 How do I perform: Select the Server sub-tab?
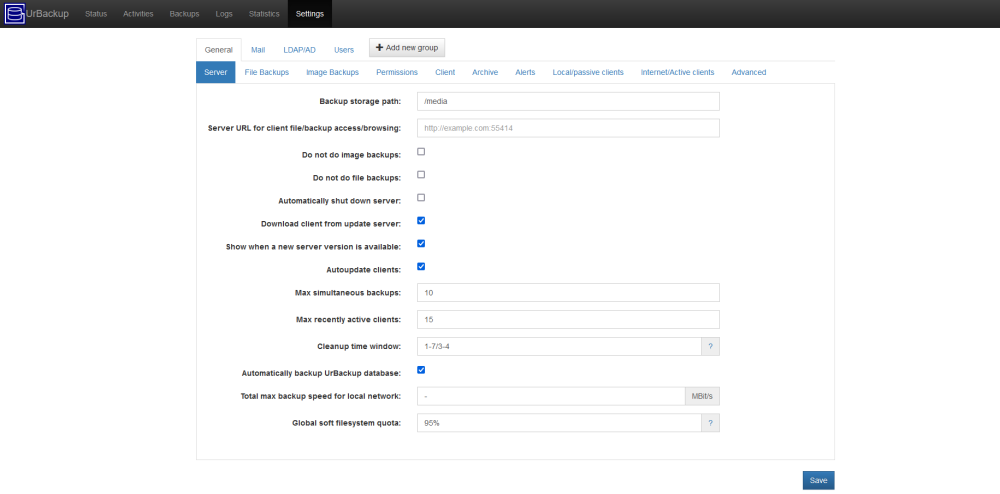pyautogui.click(x=216, y=72)
